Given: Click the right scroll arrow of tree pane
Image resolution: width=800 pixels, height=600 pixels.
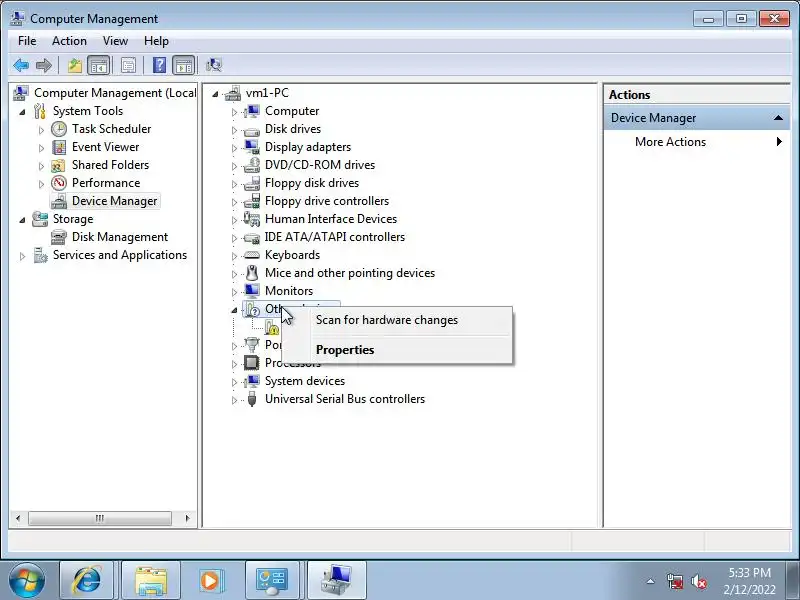Looking at the screenshot, I should tap(187, 518).
